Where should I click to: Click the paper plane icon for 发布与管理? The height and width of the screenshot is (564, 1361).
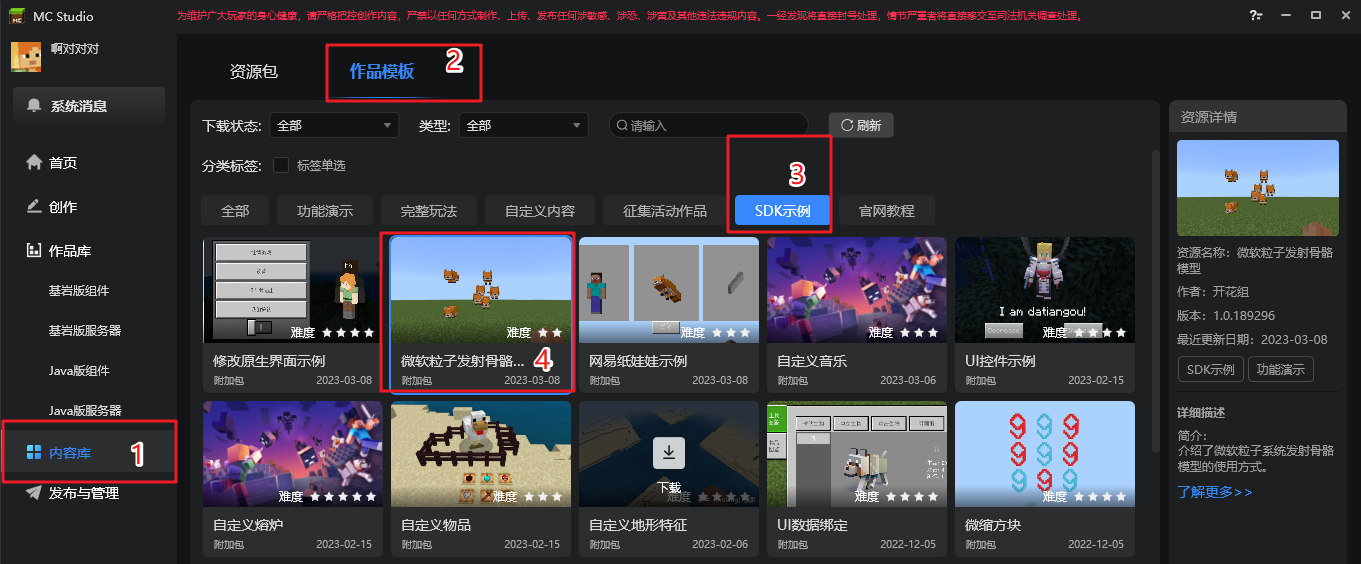pyautogui.click(x=35, y=493)
